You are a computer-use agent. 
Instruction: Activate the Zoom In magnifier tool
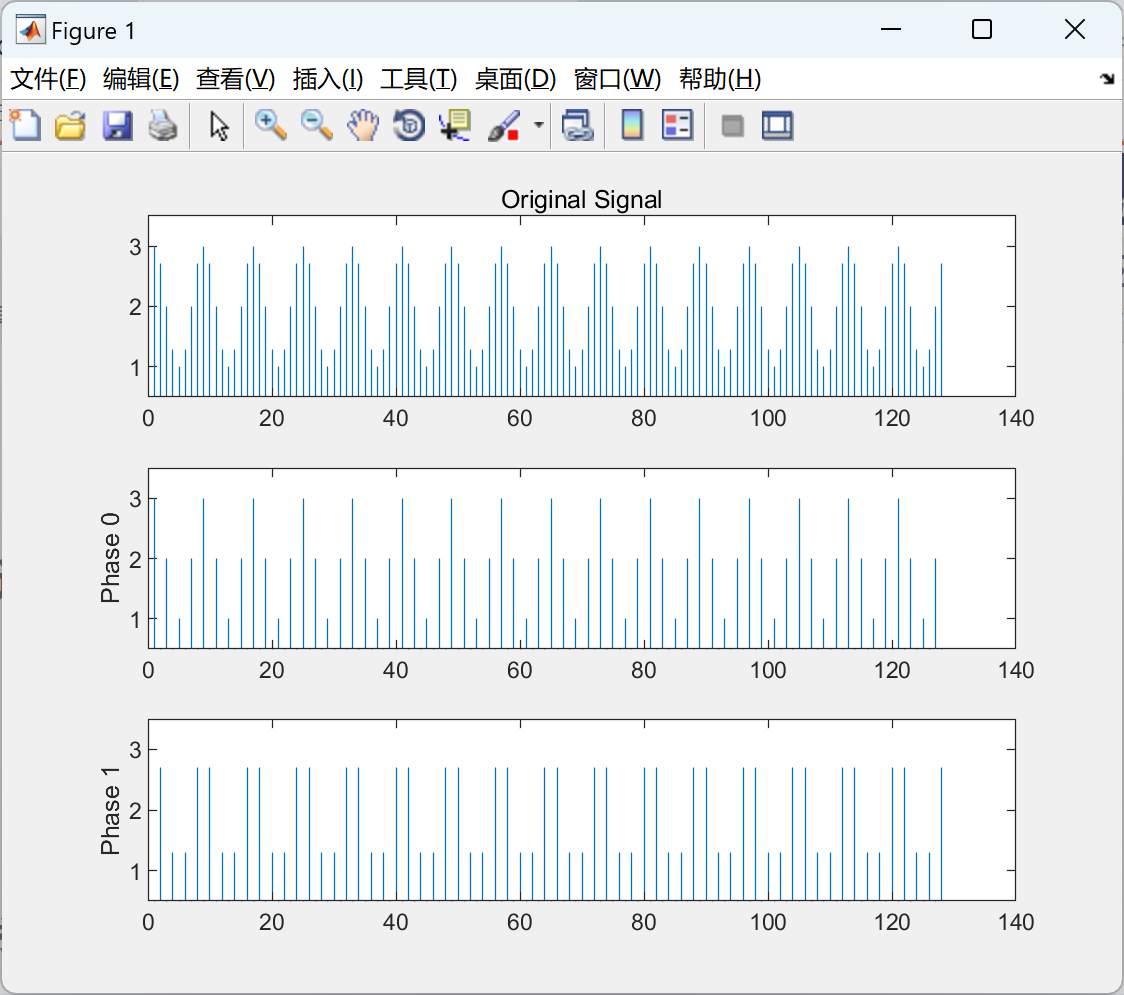click(x=271, y=125)
